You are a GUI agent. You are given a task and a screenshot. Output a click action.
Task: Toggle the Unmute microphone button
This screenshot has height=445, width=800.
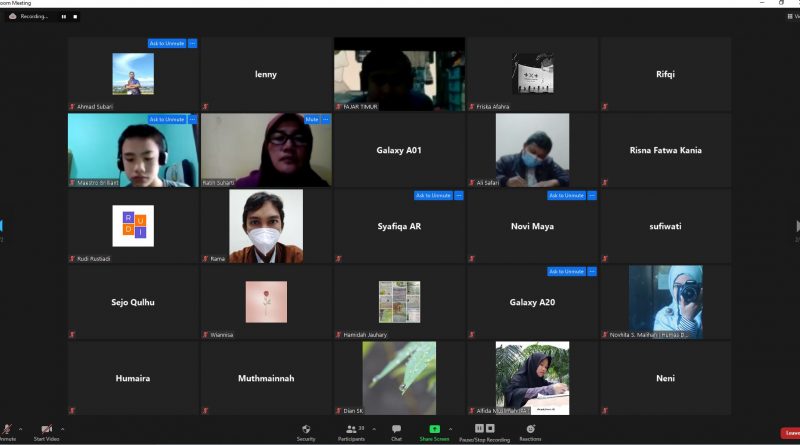click(x=6, y=431)
